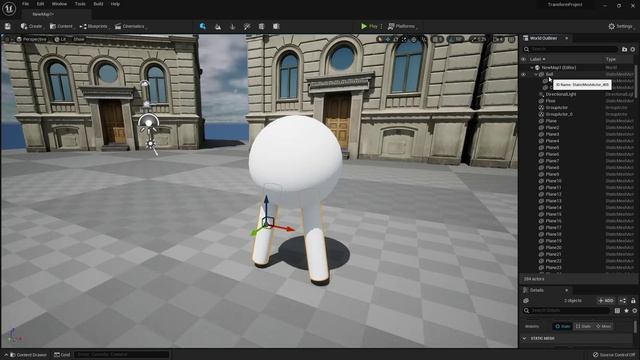This screenshot has width=640, height=360.
Task: Select DirectionalLight in the outliner
Action: (x=560, y=94)
